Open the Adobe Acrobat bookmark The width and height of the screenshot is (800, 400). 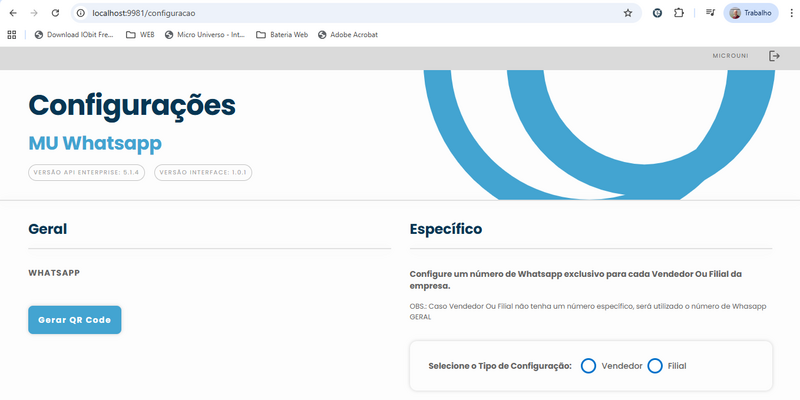point(350,34)
